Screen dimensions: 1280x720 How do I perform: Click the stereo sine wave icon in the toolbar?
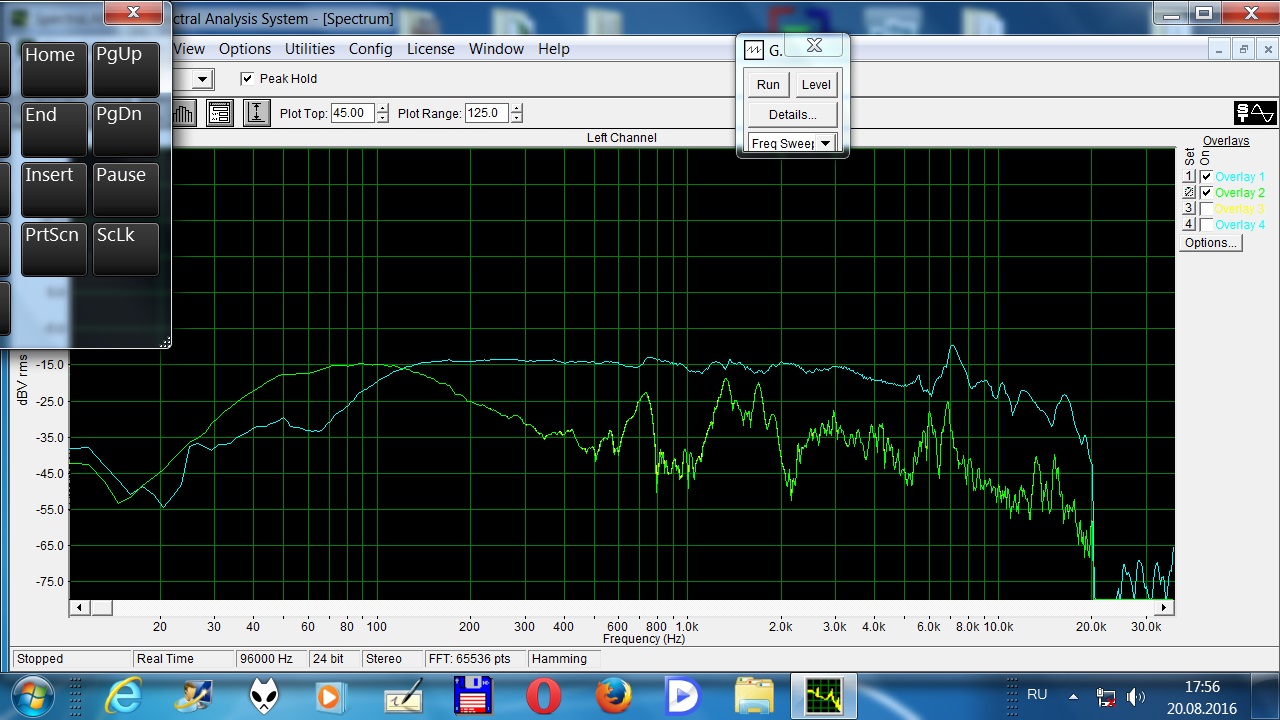click(x=1255, y=113)
